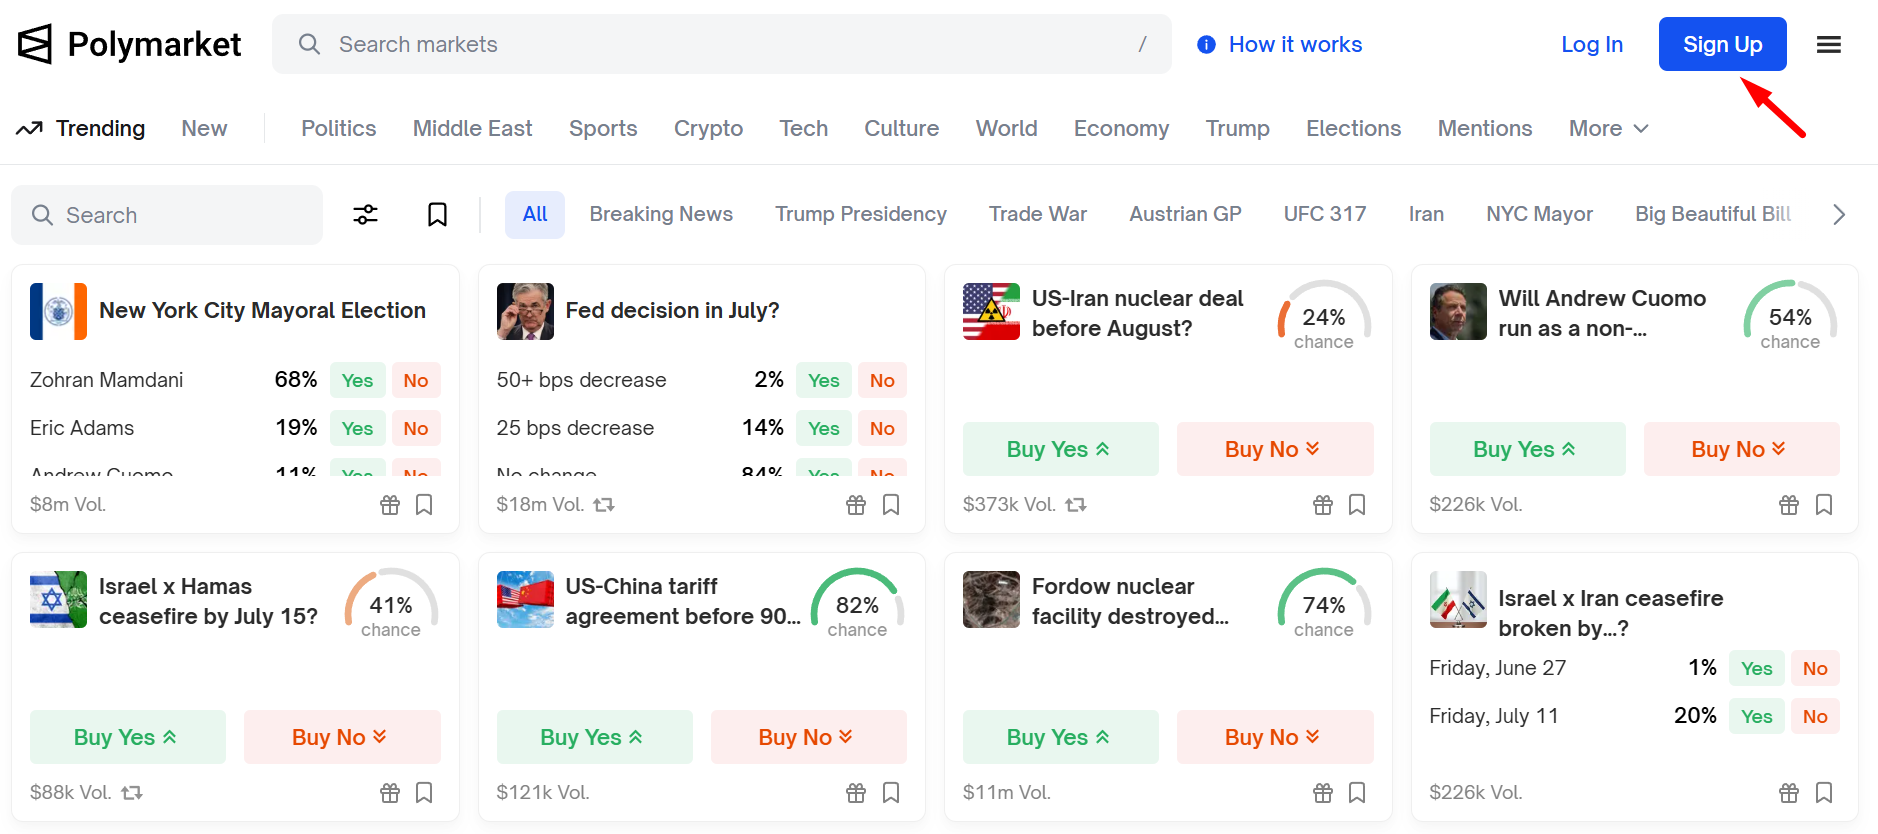Click the info icon beside How it works
1878x834 pixels.
point(1207,45)
